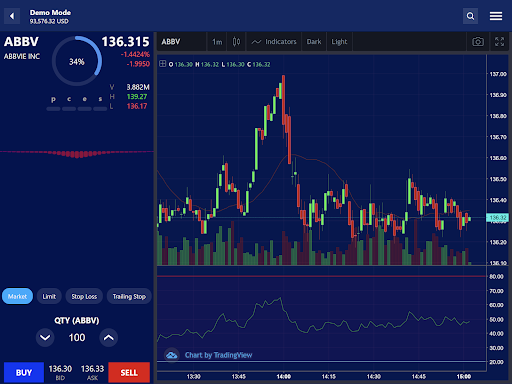Switch chart to Light theme
Screen dimensions: 512x384
tap(339, 42)
